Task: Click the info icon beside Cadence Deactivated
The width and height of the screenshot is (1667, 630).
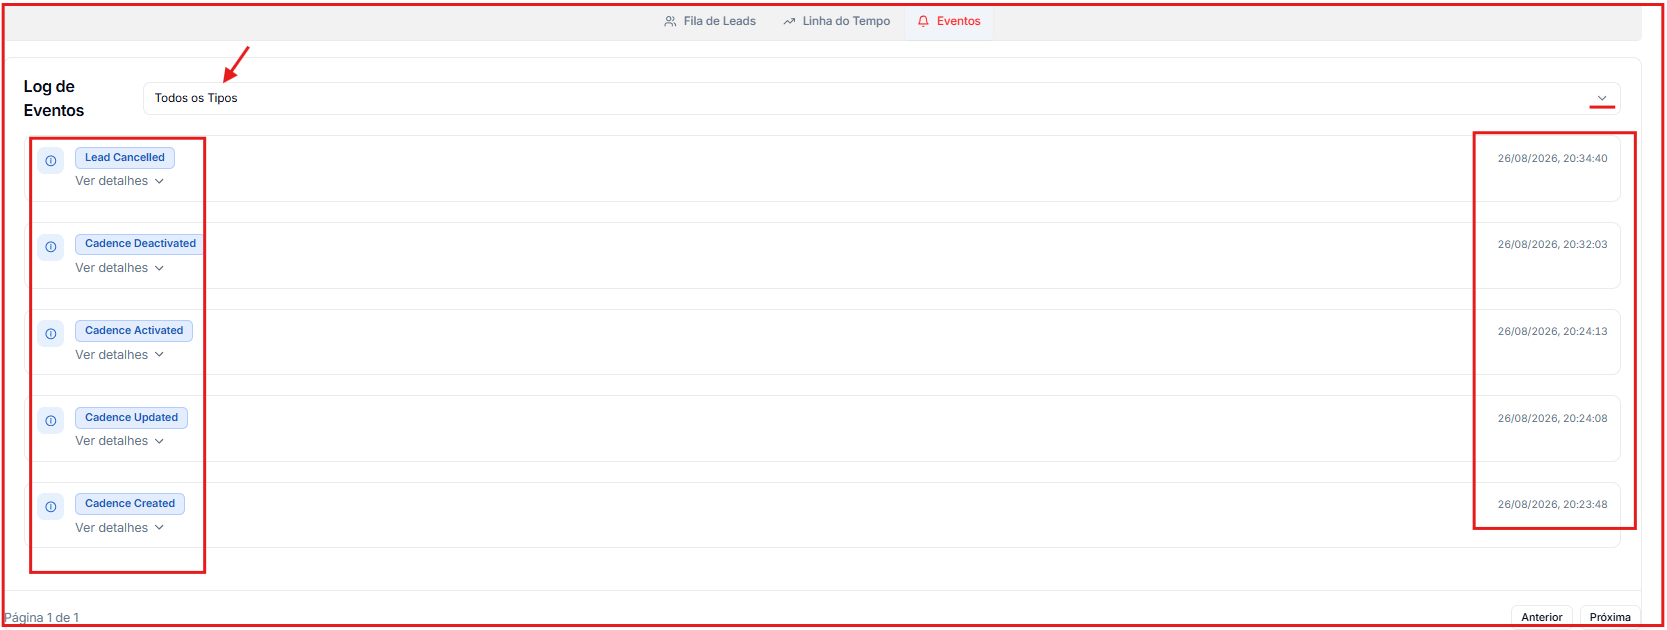Action: pos(51,247)
